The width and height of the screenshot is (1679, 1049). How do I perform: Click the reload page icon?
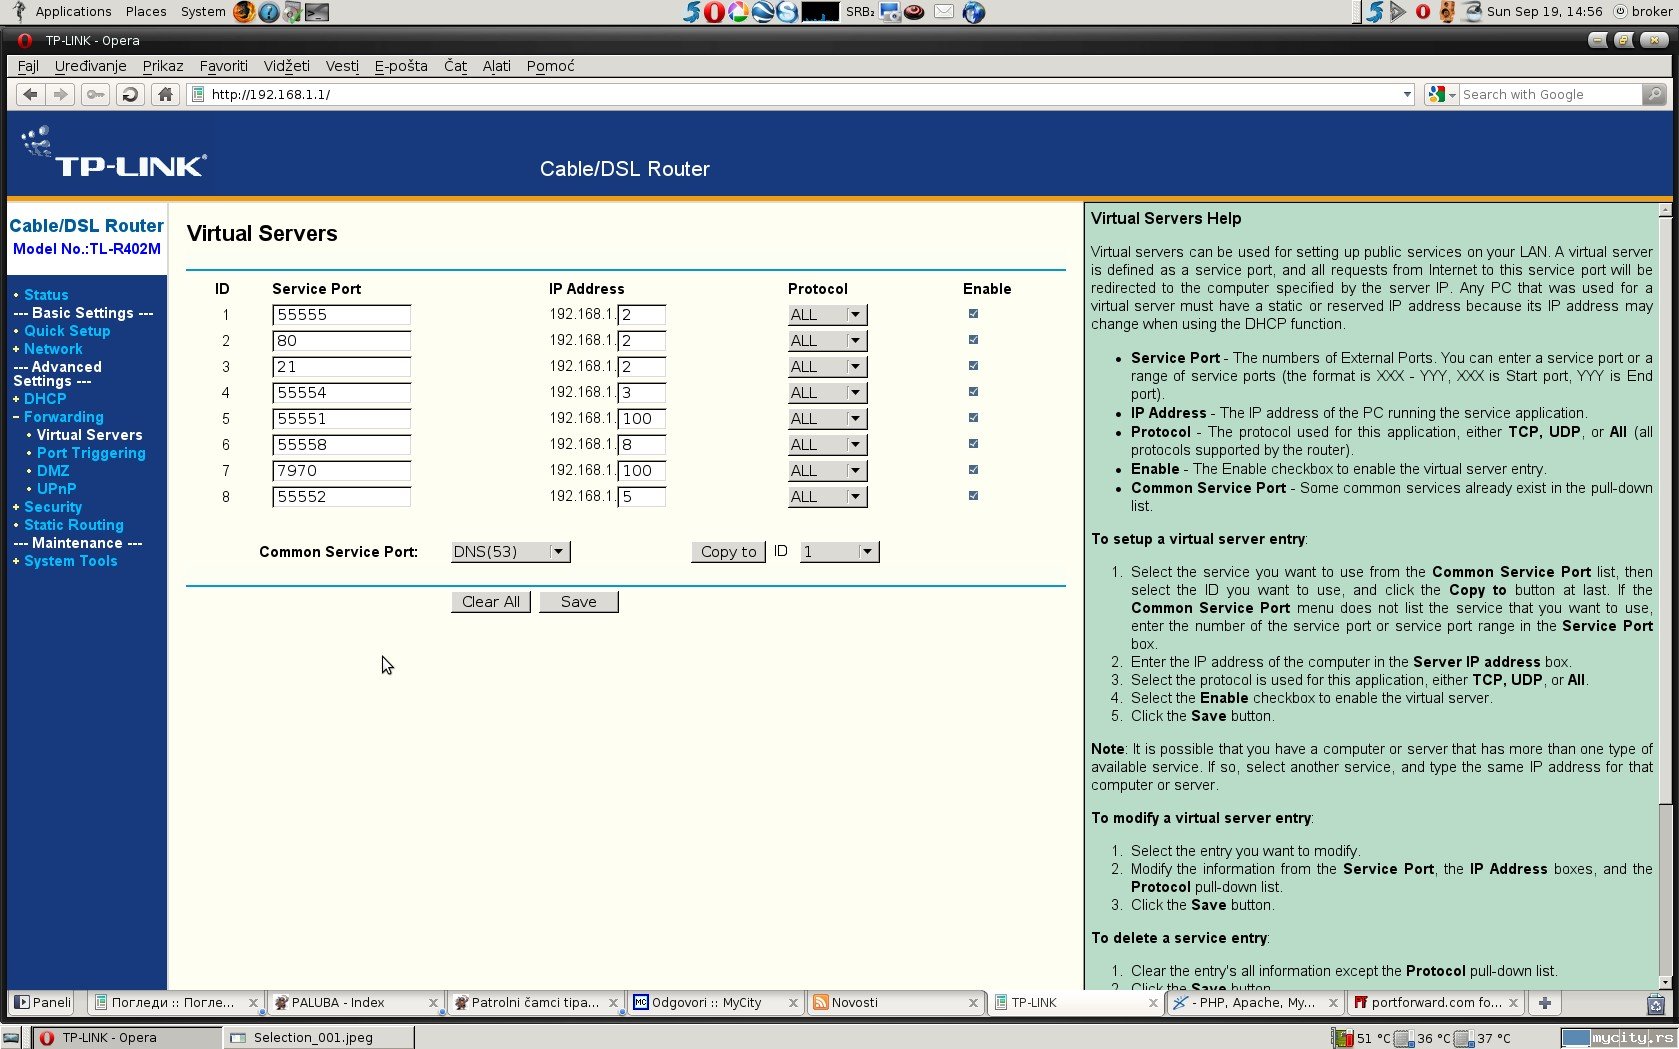coord(130,94)
